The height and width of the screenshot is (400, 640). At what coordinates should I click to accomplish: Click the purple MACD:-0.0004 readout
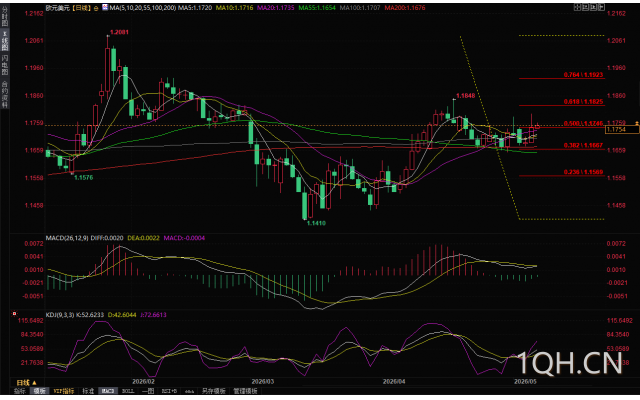coord(184,238)
